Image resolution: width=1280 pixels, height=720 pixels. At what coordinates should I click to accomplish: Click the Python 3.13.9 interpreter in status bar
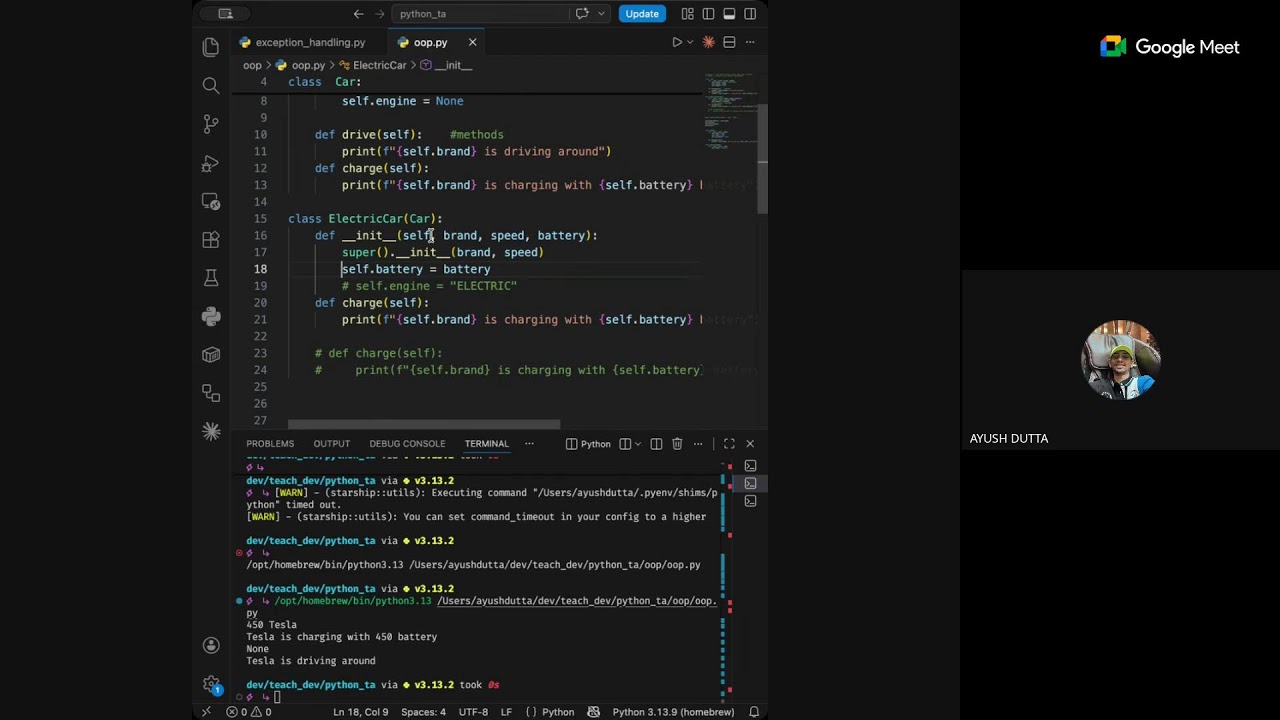coord(673,712)
